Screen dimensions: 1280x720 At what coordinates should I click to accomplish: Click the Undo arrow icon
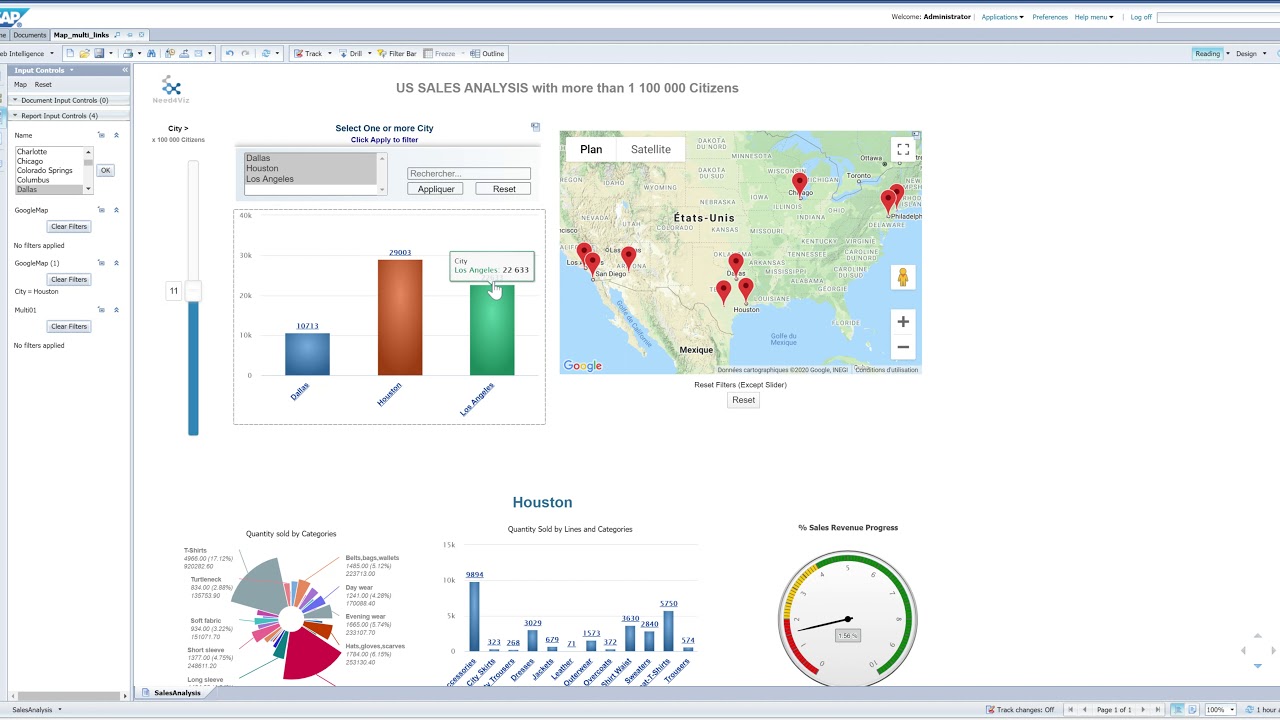(229, 53)
